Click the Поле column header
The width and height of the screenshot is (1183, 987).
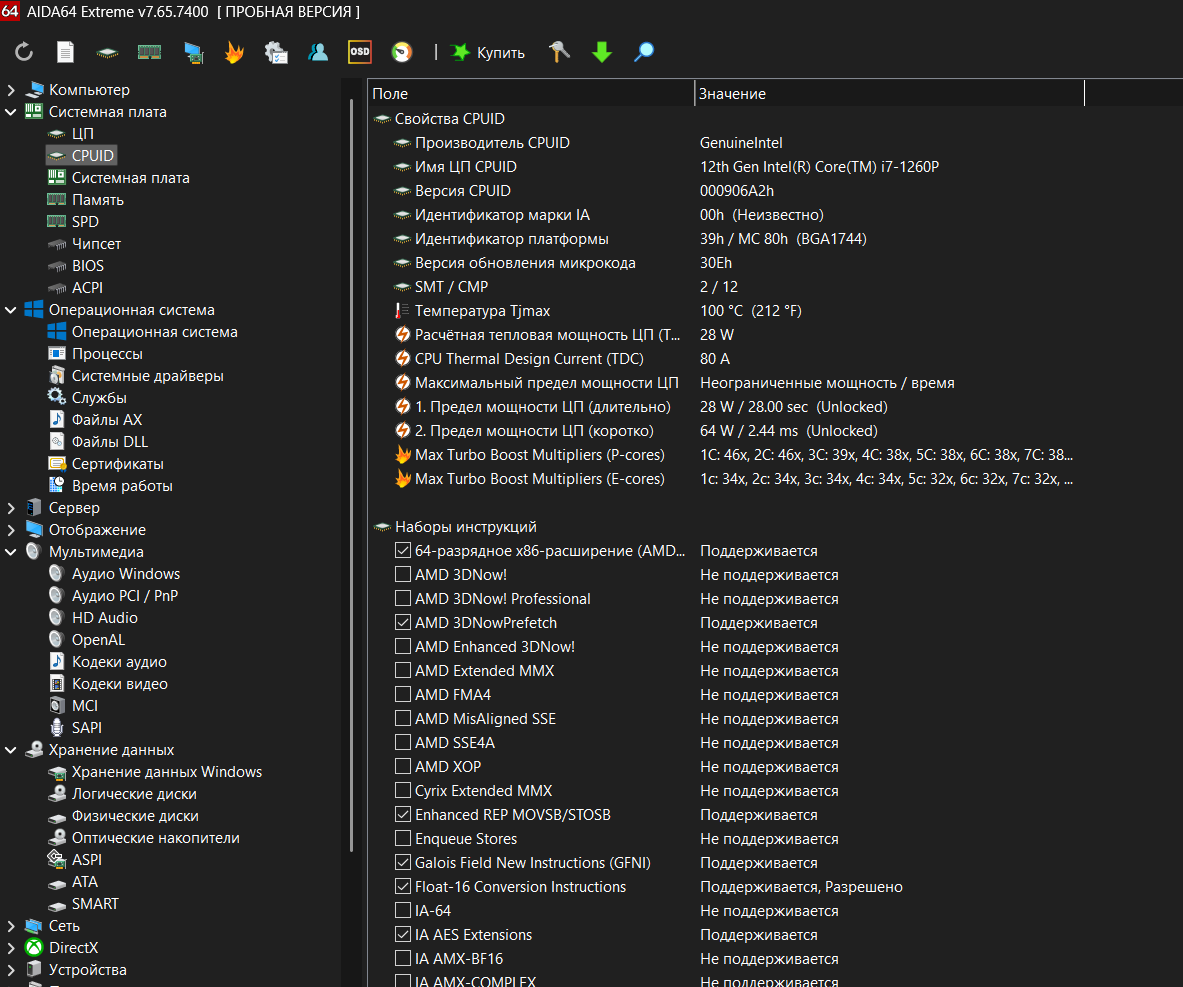coord(531,94)
